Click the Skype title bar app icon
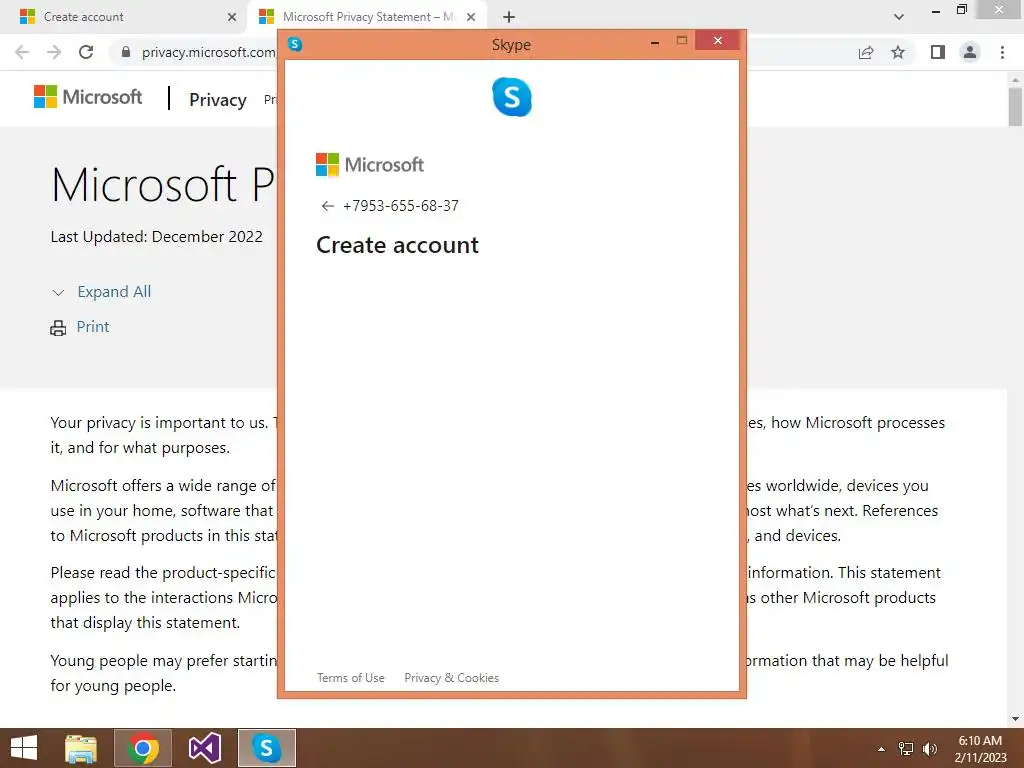Image resolution: width=1024 pixels, height=768 pixels. click(295, 44)
